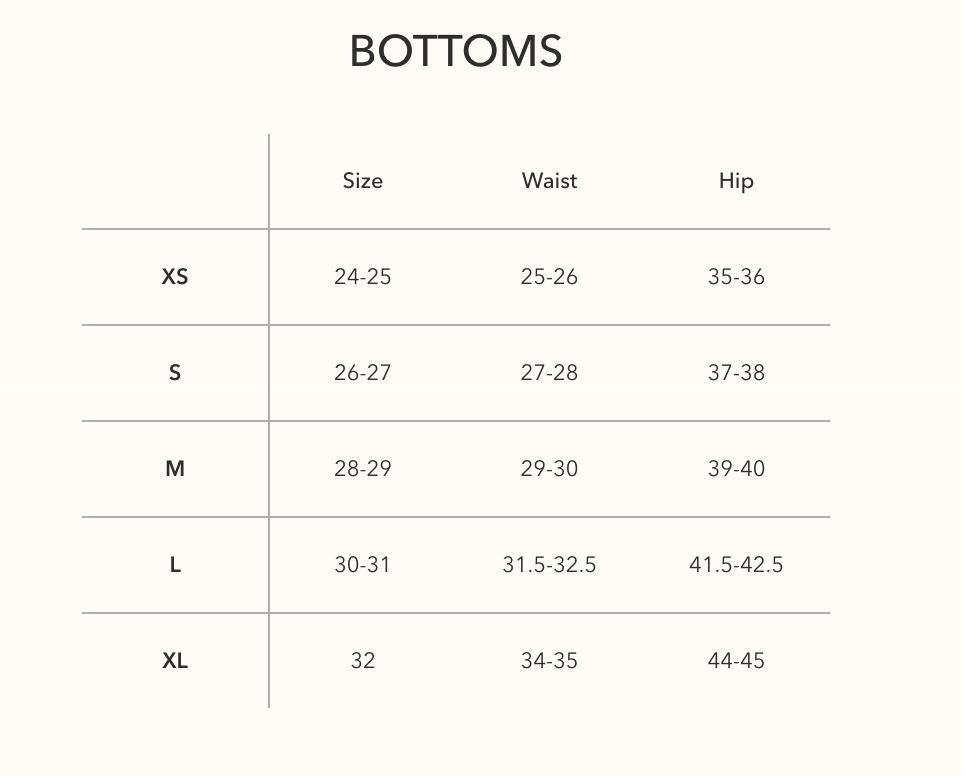
Task: Select the 35-36 hip cell
Action: [x=737, y=277]
